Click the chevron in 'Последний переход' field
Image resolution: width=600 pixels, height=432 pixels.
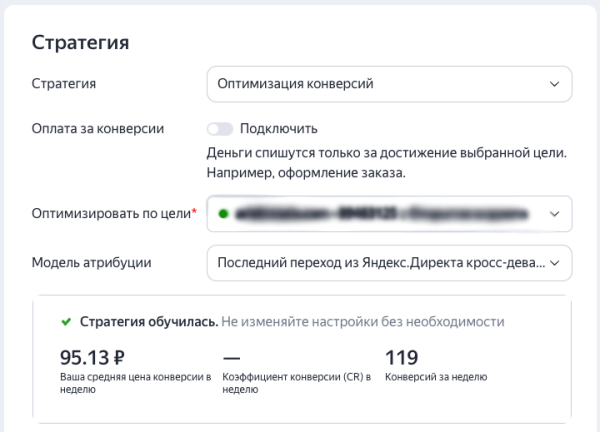tap(554, 263)
